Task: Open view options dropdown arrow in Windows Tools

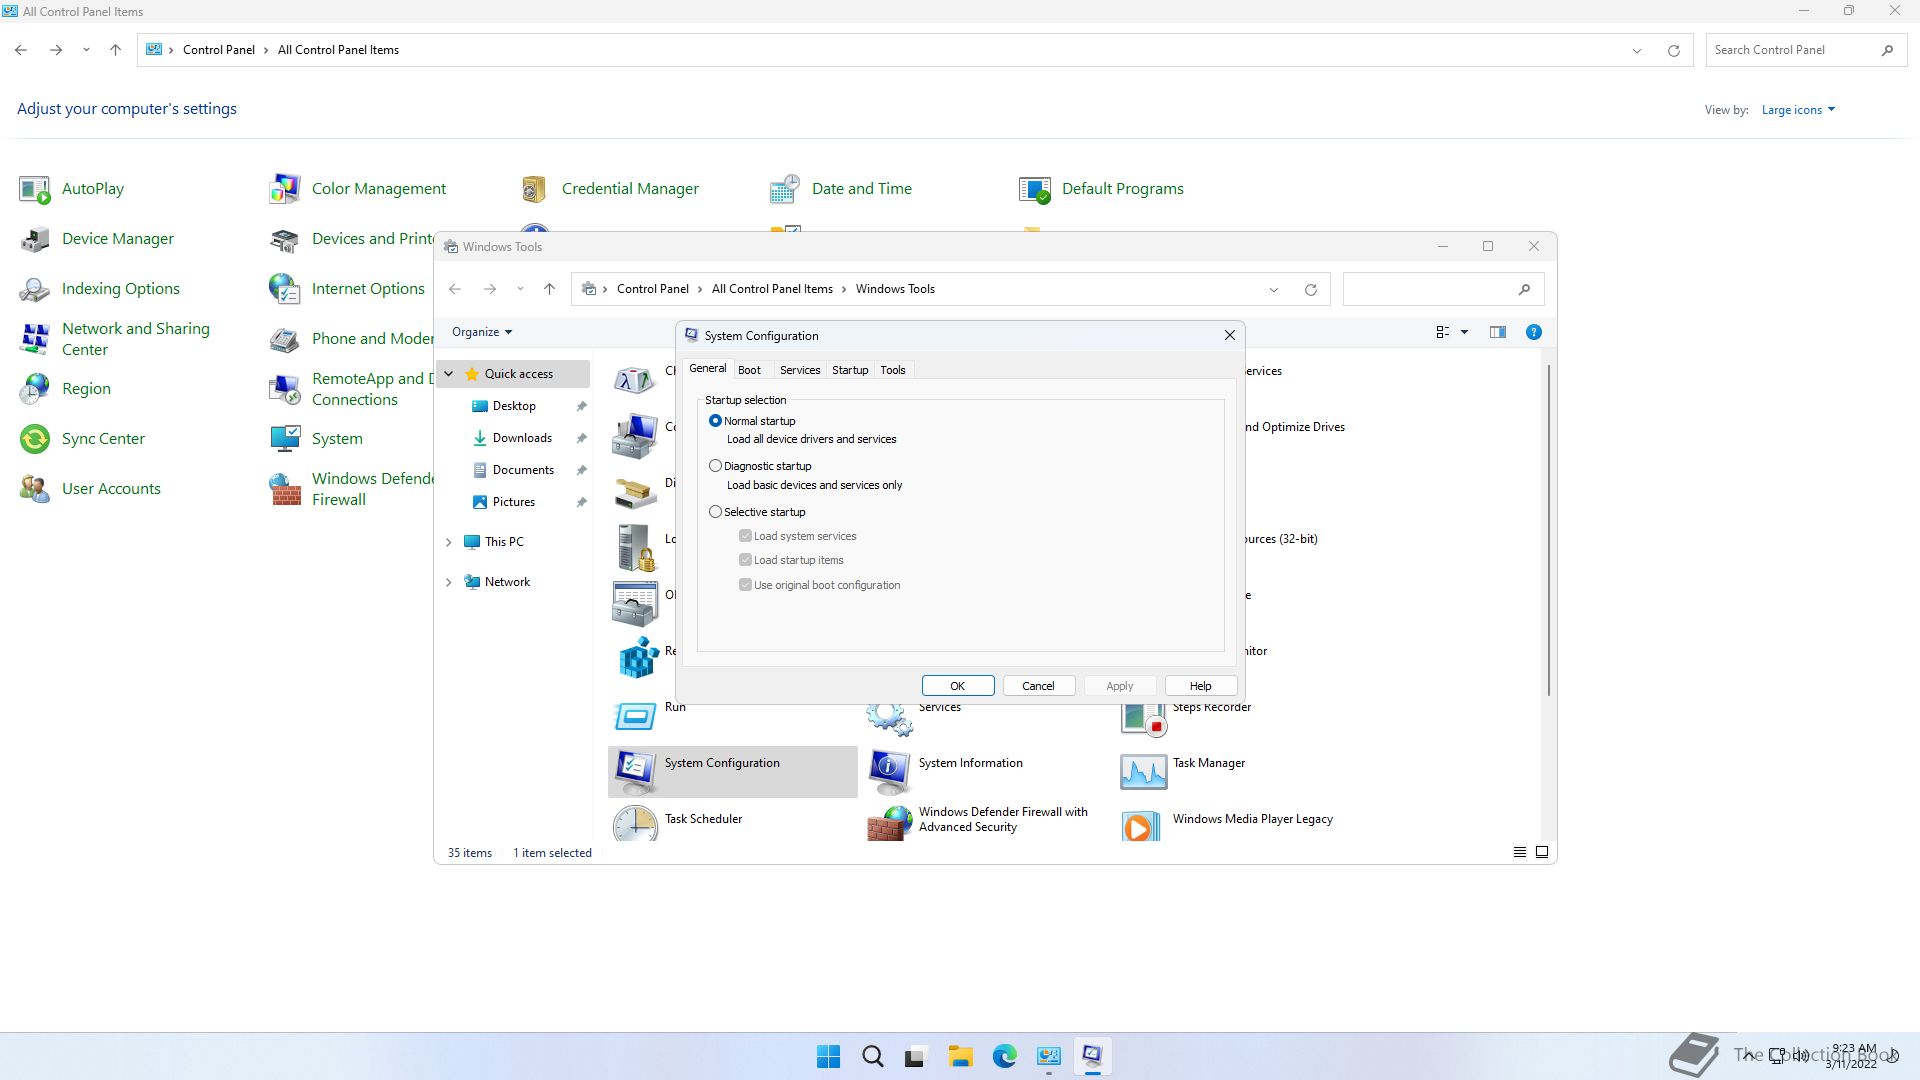Action: pos(1464,332)
